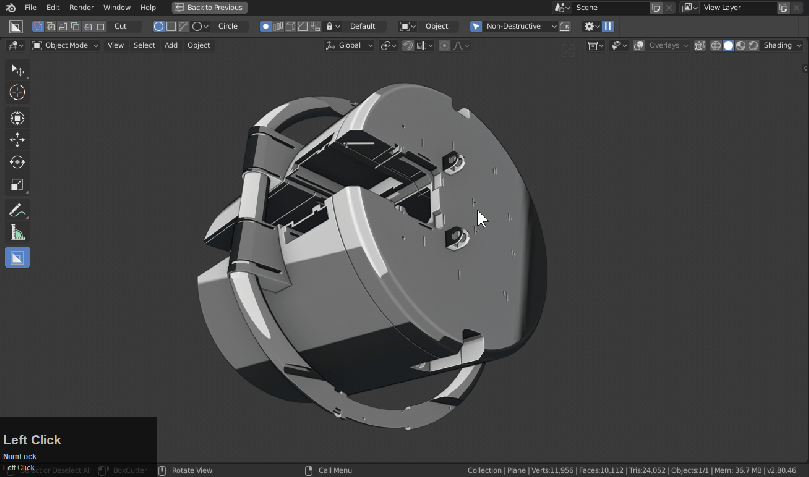Open the custom shape dropdown
The width and height of the screenshot is (809, 477).
click(200, 26)
